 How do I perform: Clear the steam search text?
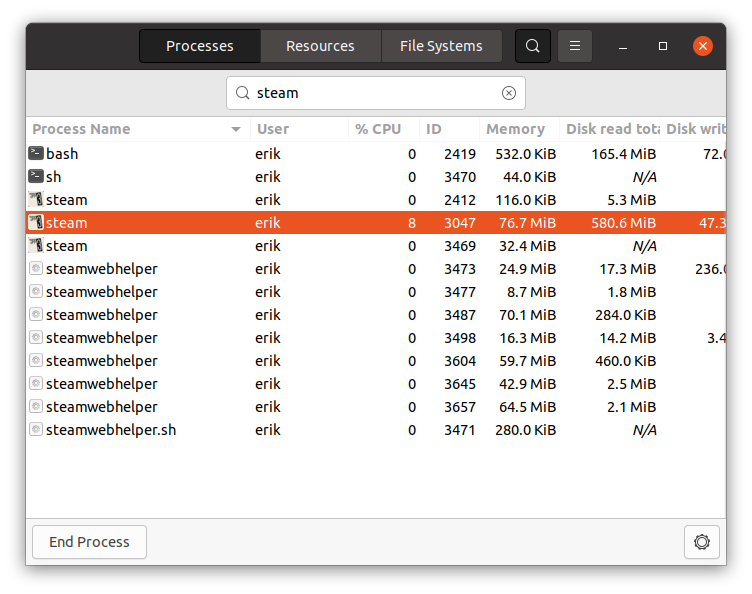coord(508,93)
